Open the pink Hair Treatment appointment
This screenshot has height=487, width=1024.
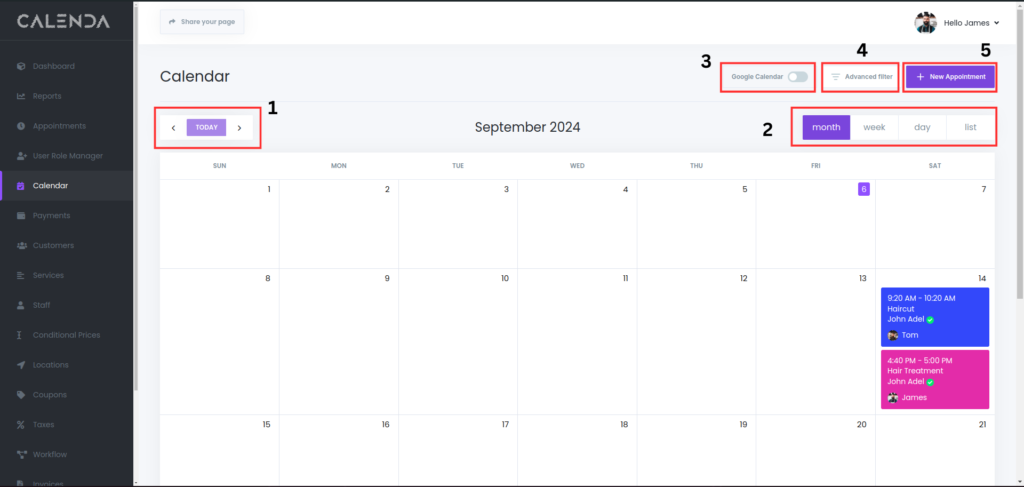pos(934,379)
